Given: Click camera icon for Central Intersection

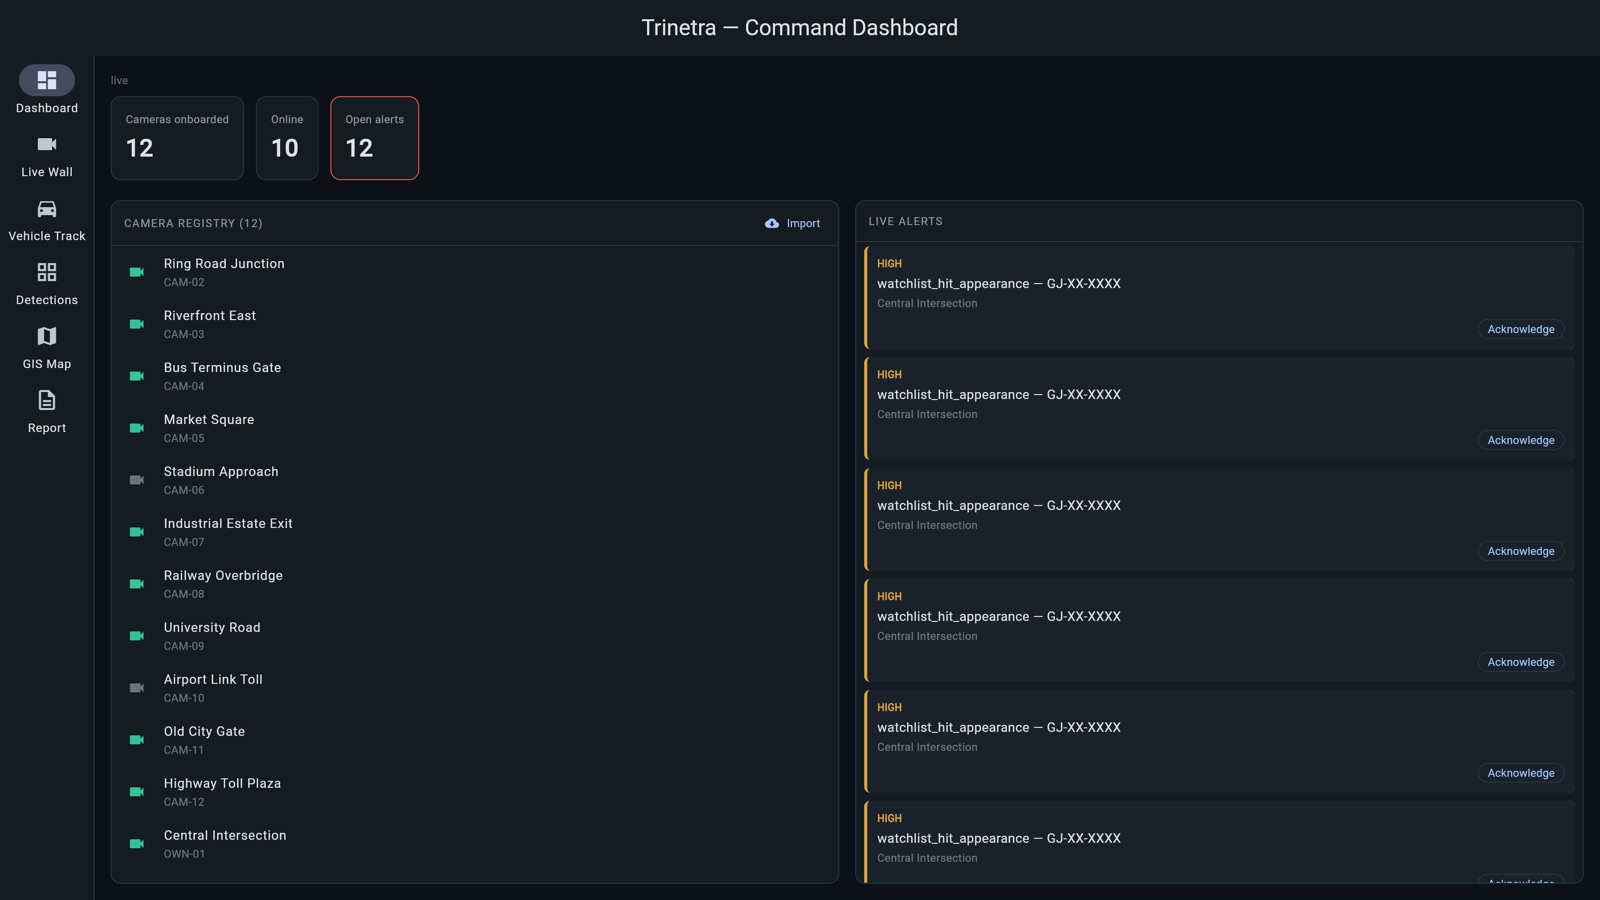Looking at the screenshot, I should (137, 844).
